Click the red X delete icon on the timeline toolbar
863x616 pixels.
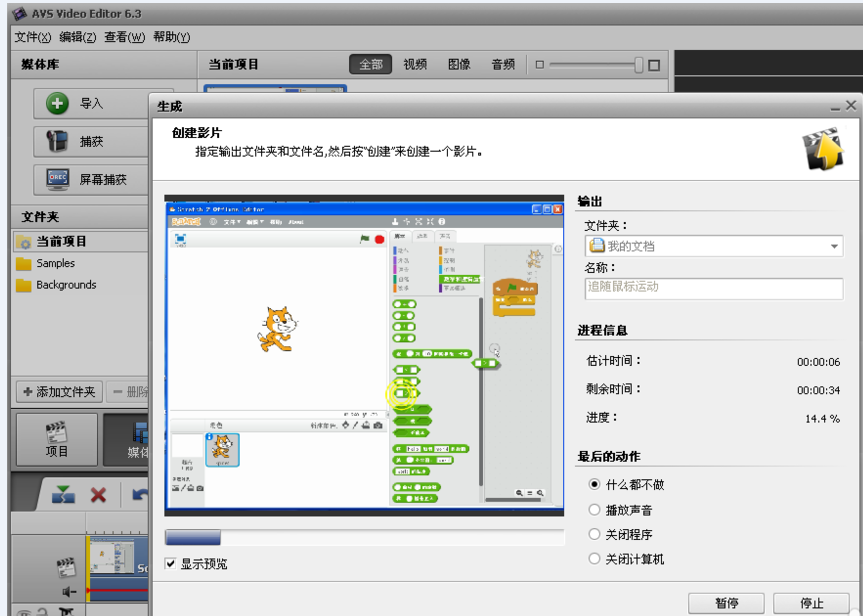[97, 494]
